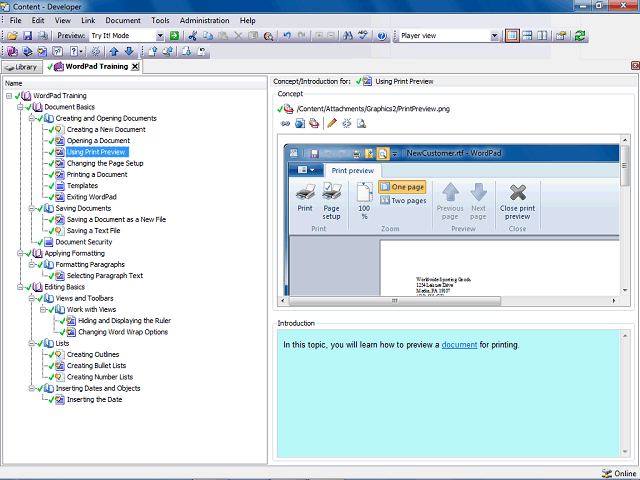Select the Saving a Text File topic
The image size is (640, 480).
[x=93, y=231]
